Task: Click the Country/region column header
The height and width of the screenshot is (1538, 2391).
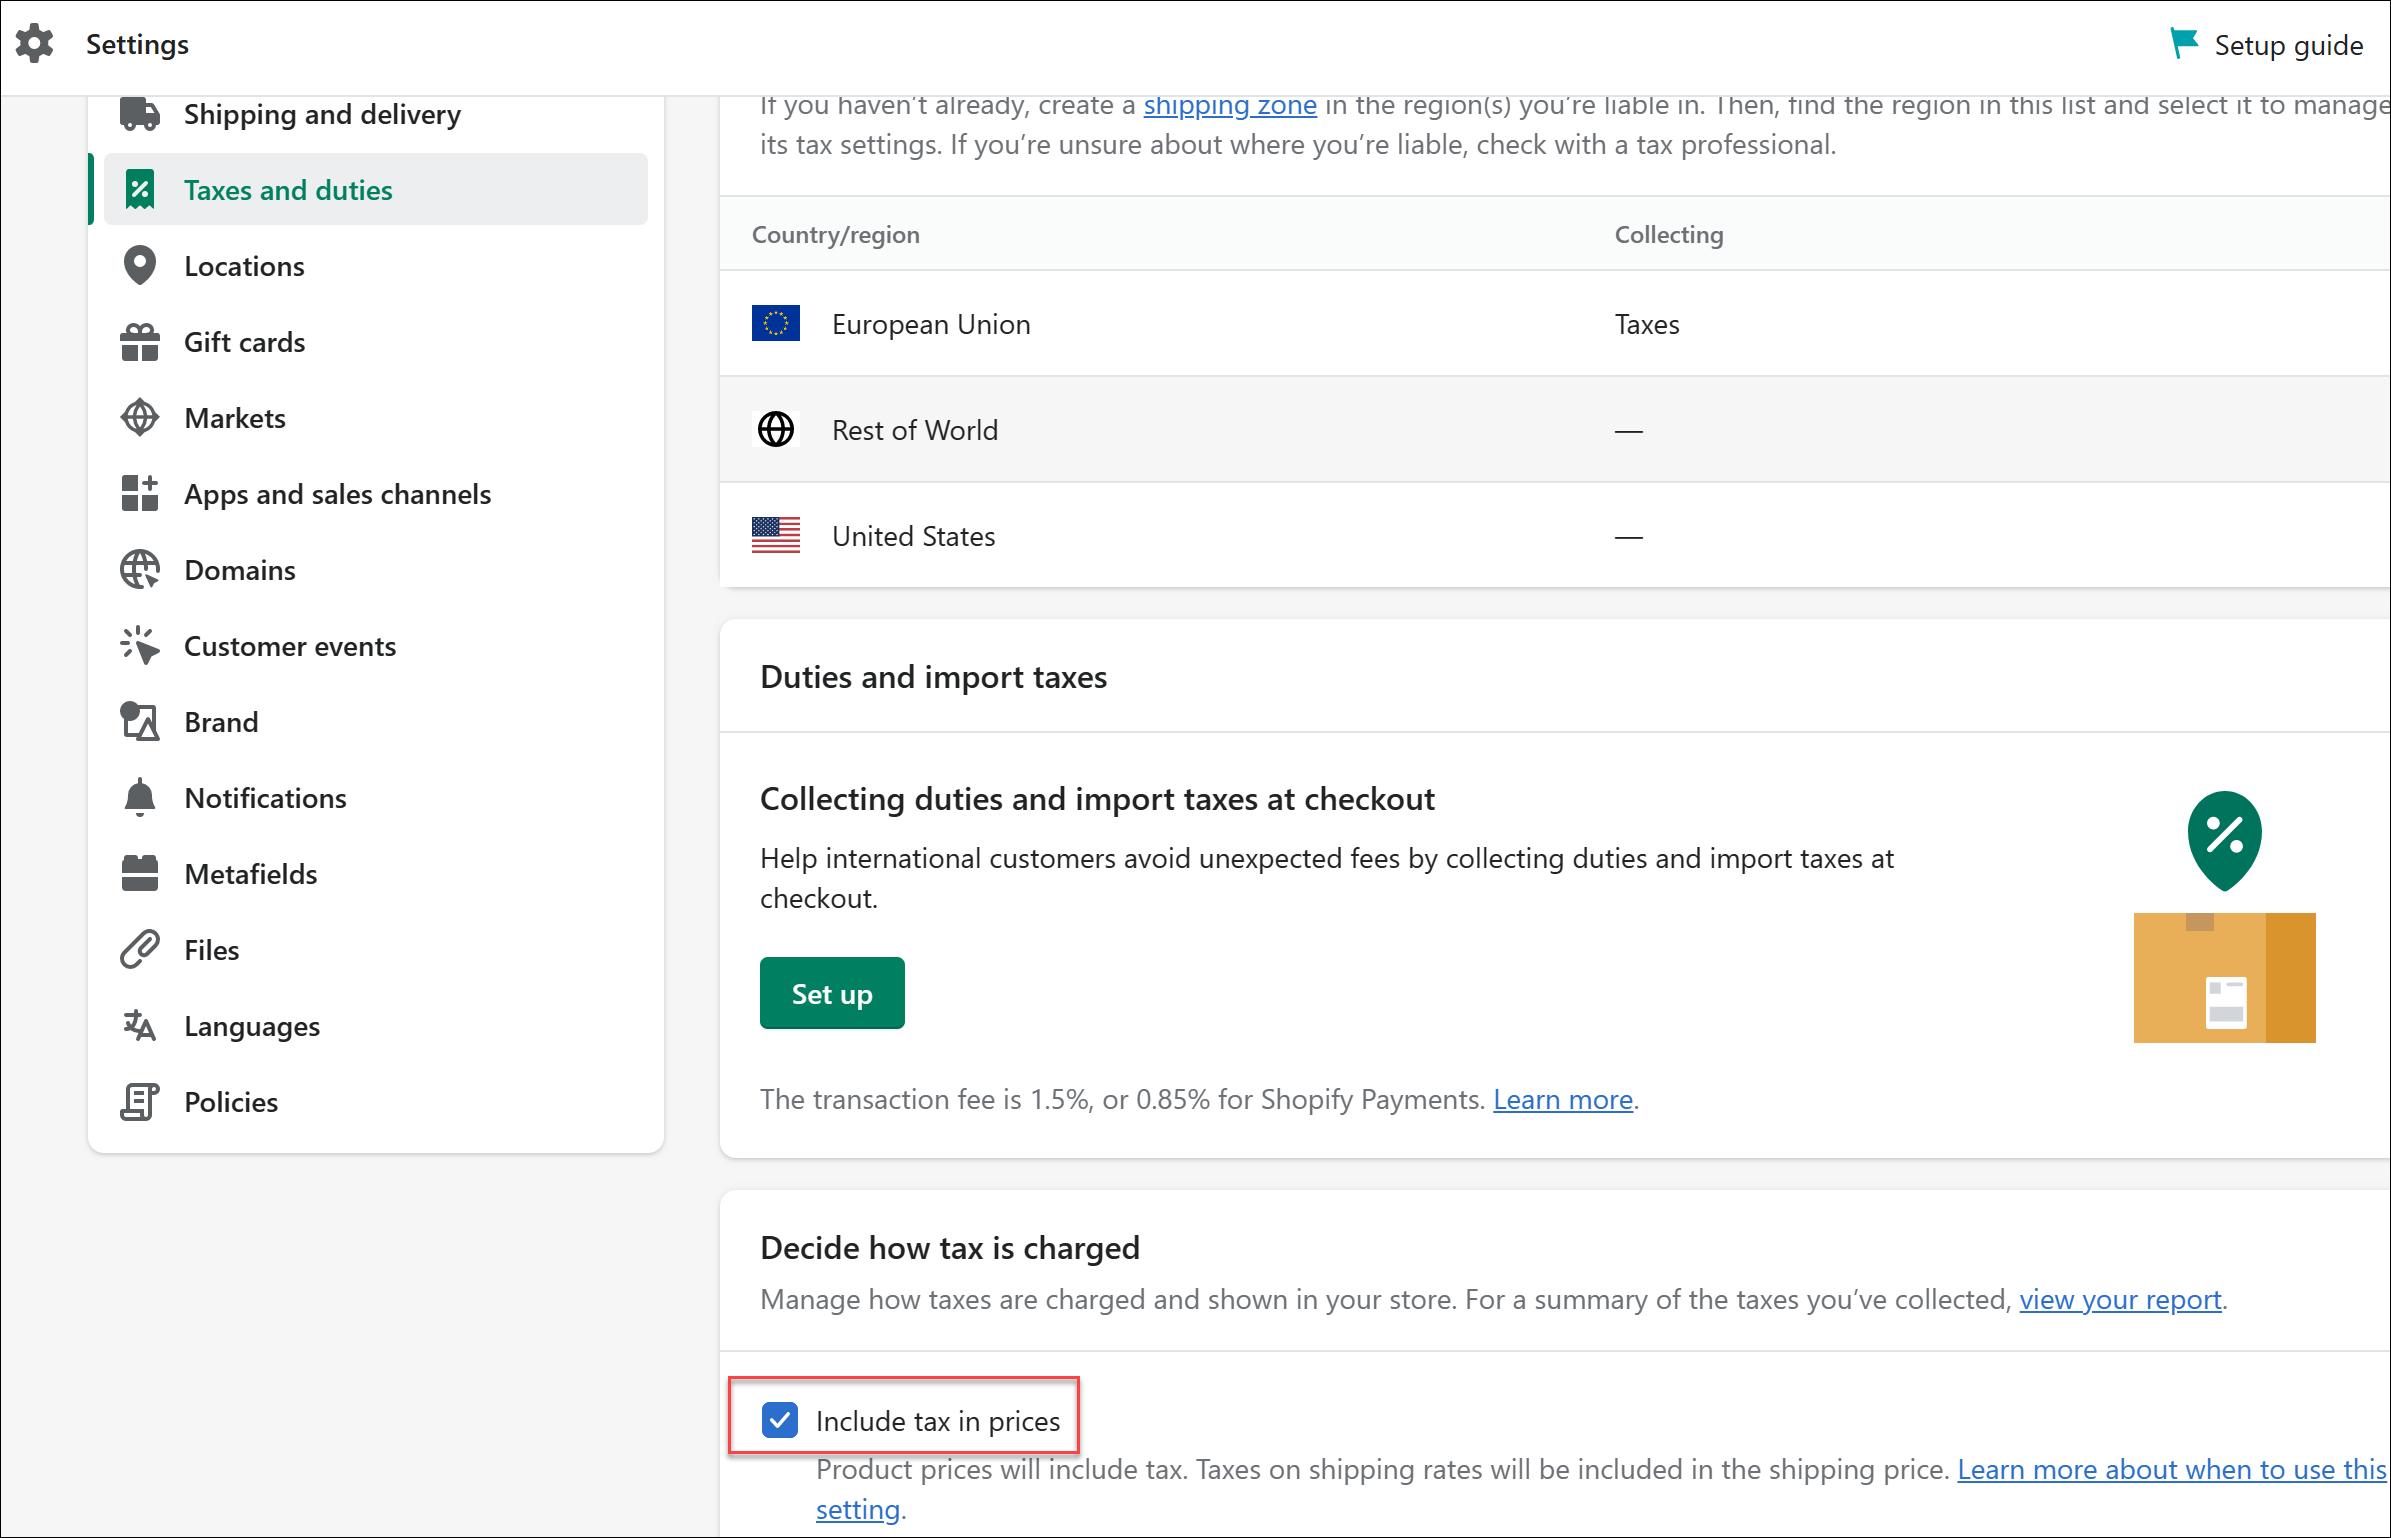Action: tap(836, 234)
